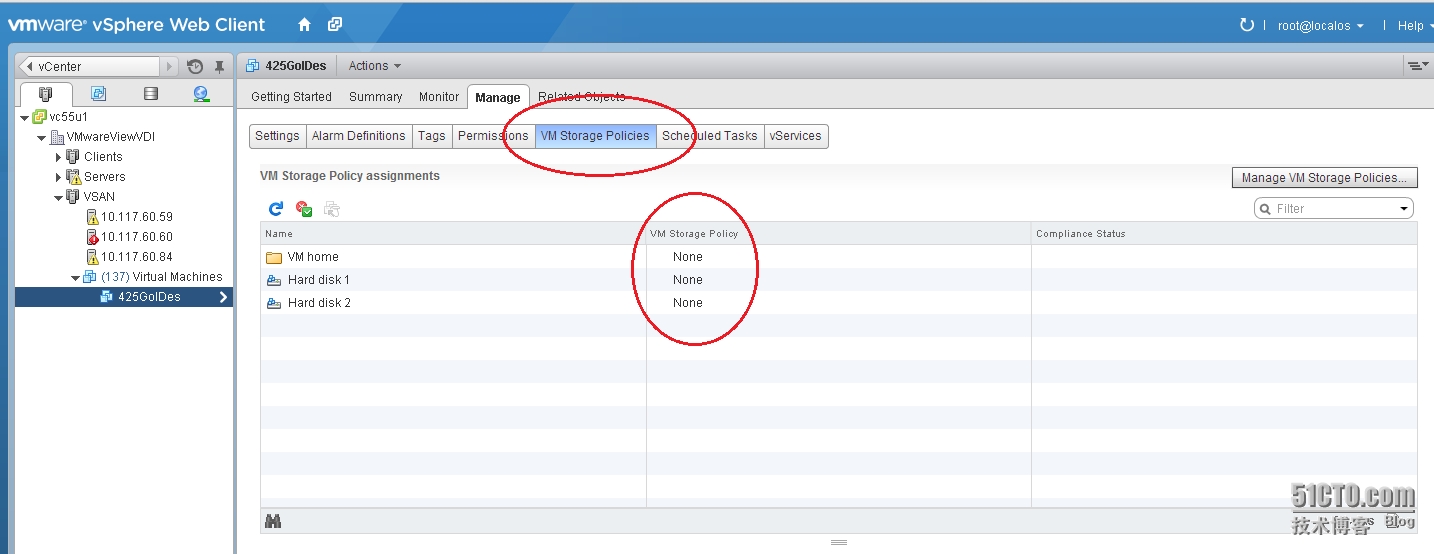Image resolution: width=1434 pixels, height=554 pixels.
Task: Select the 425GolDes VM tree item
Action: [x=124, y=297]
